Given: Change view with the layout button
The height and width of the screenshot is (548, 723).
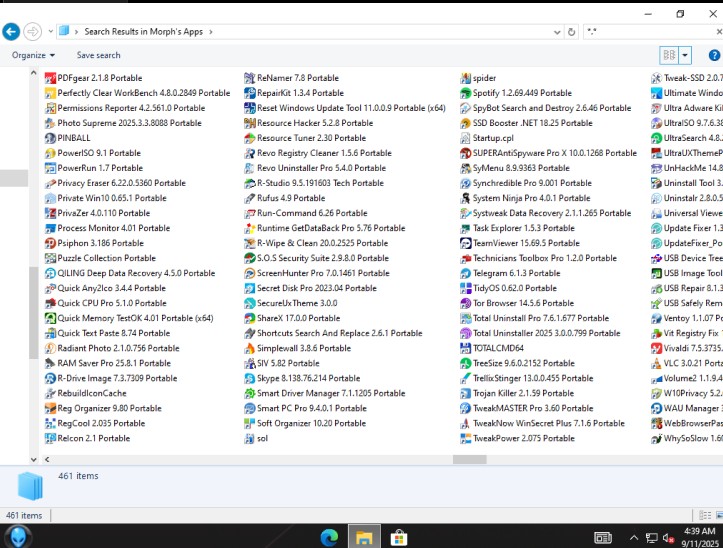Looking at the screenshot, I should tap(670, 55).
